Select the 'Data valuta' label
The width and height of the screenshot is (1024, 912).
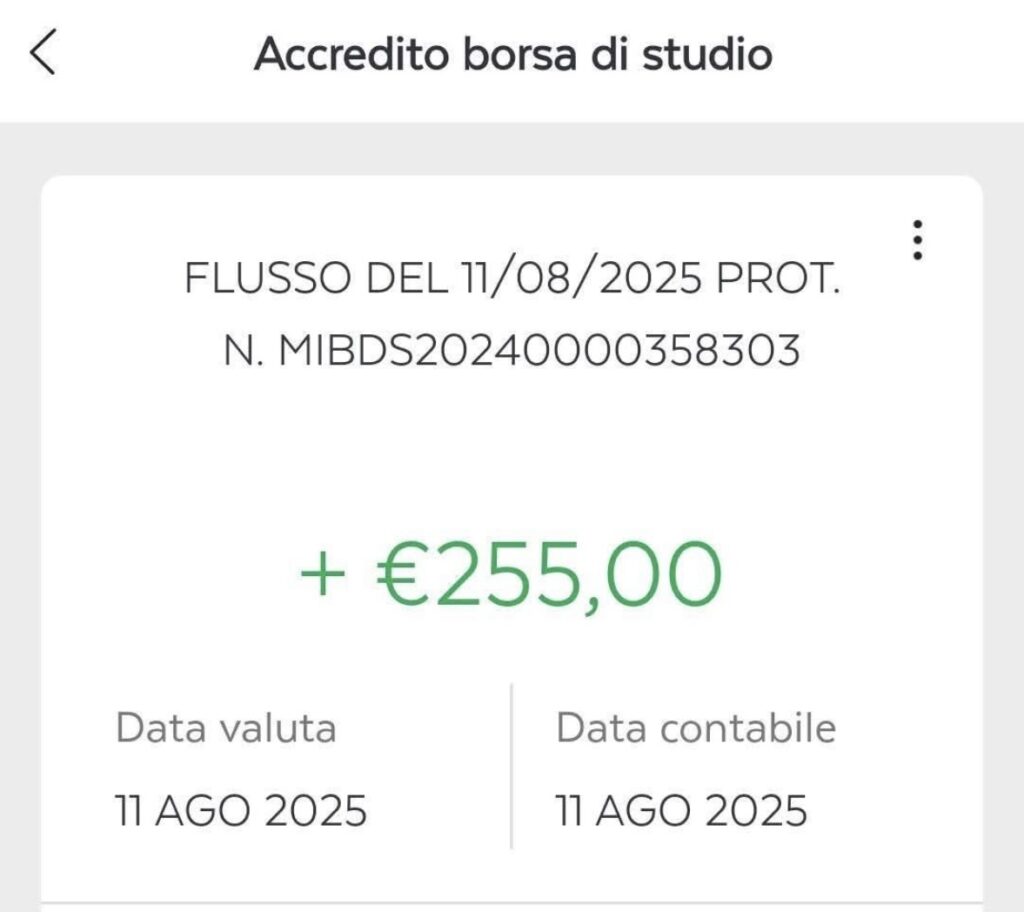226,728
